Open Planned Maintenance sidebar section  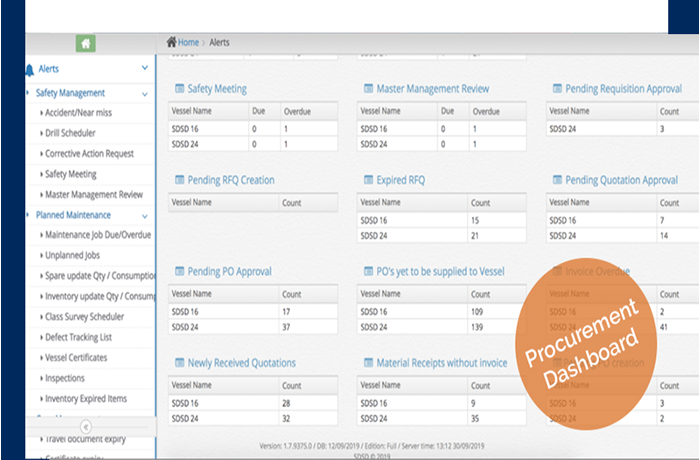pos(73,215)
